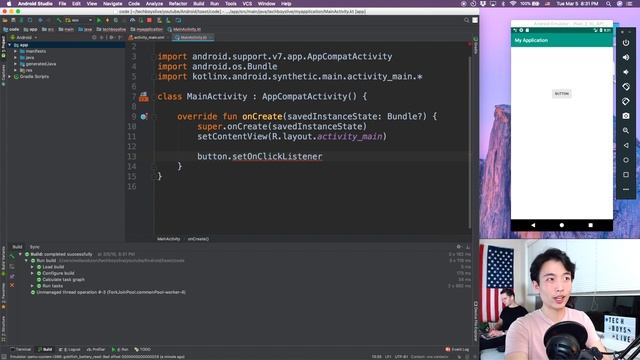Click MainActivity in editor breadcrumb
The width and height of the screenshot is (640, 360).
click(169, 239)
